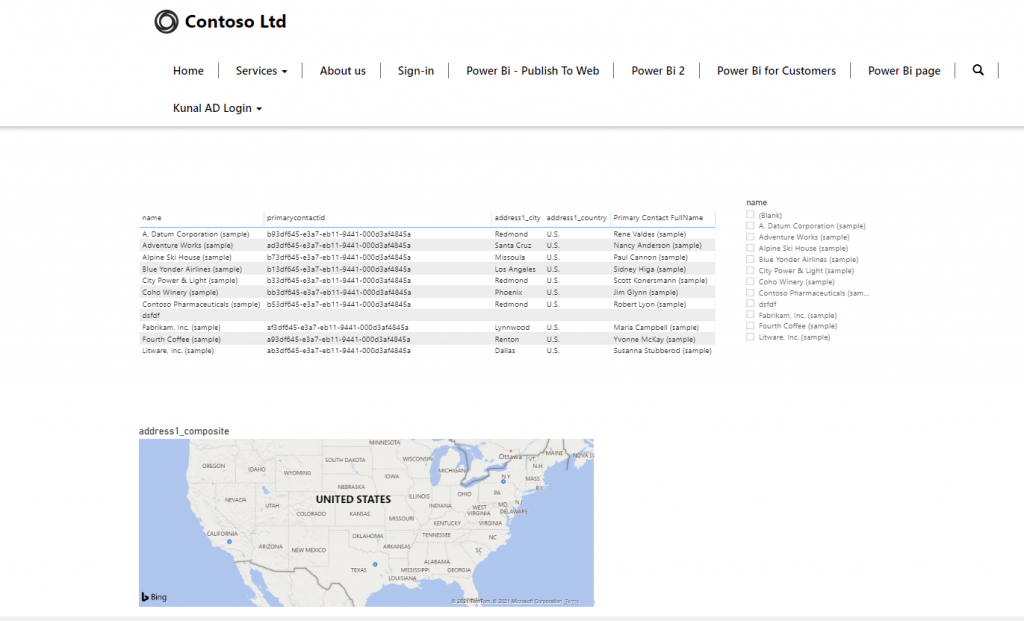Select Contoso Pharmaceuticals (sample) table cell
This screenshot has width=1024, height=621.
tap(200, 304)
